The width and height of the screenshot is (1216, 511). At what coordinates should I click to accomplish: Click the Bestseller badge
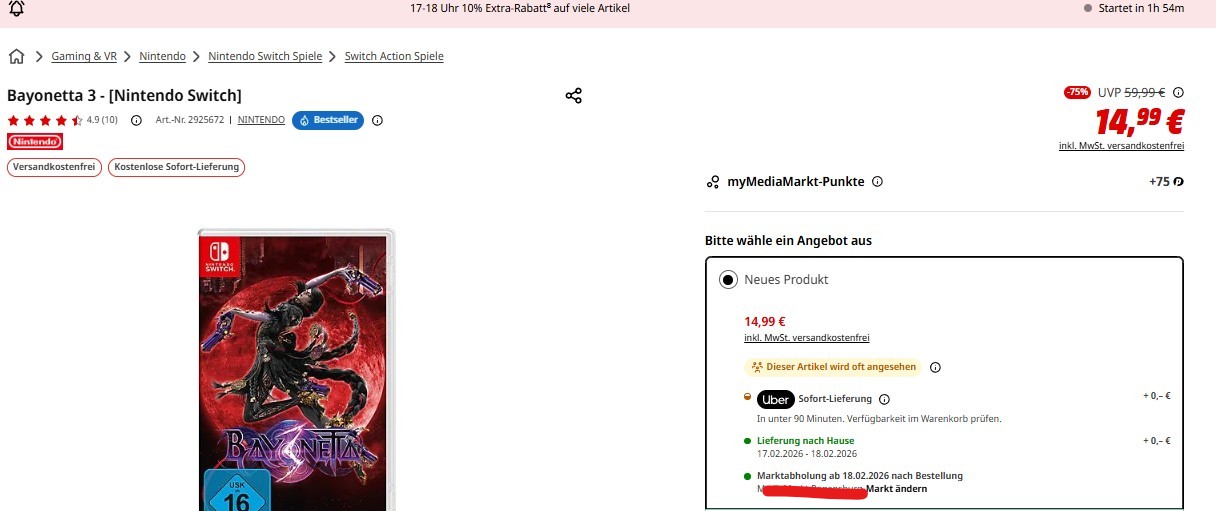coord(328,120)
